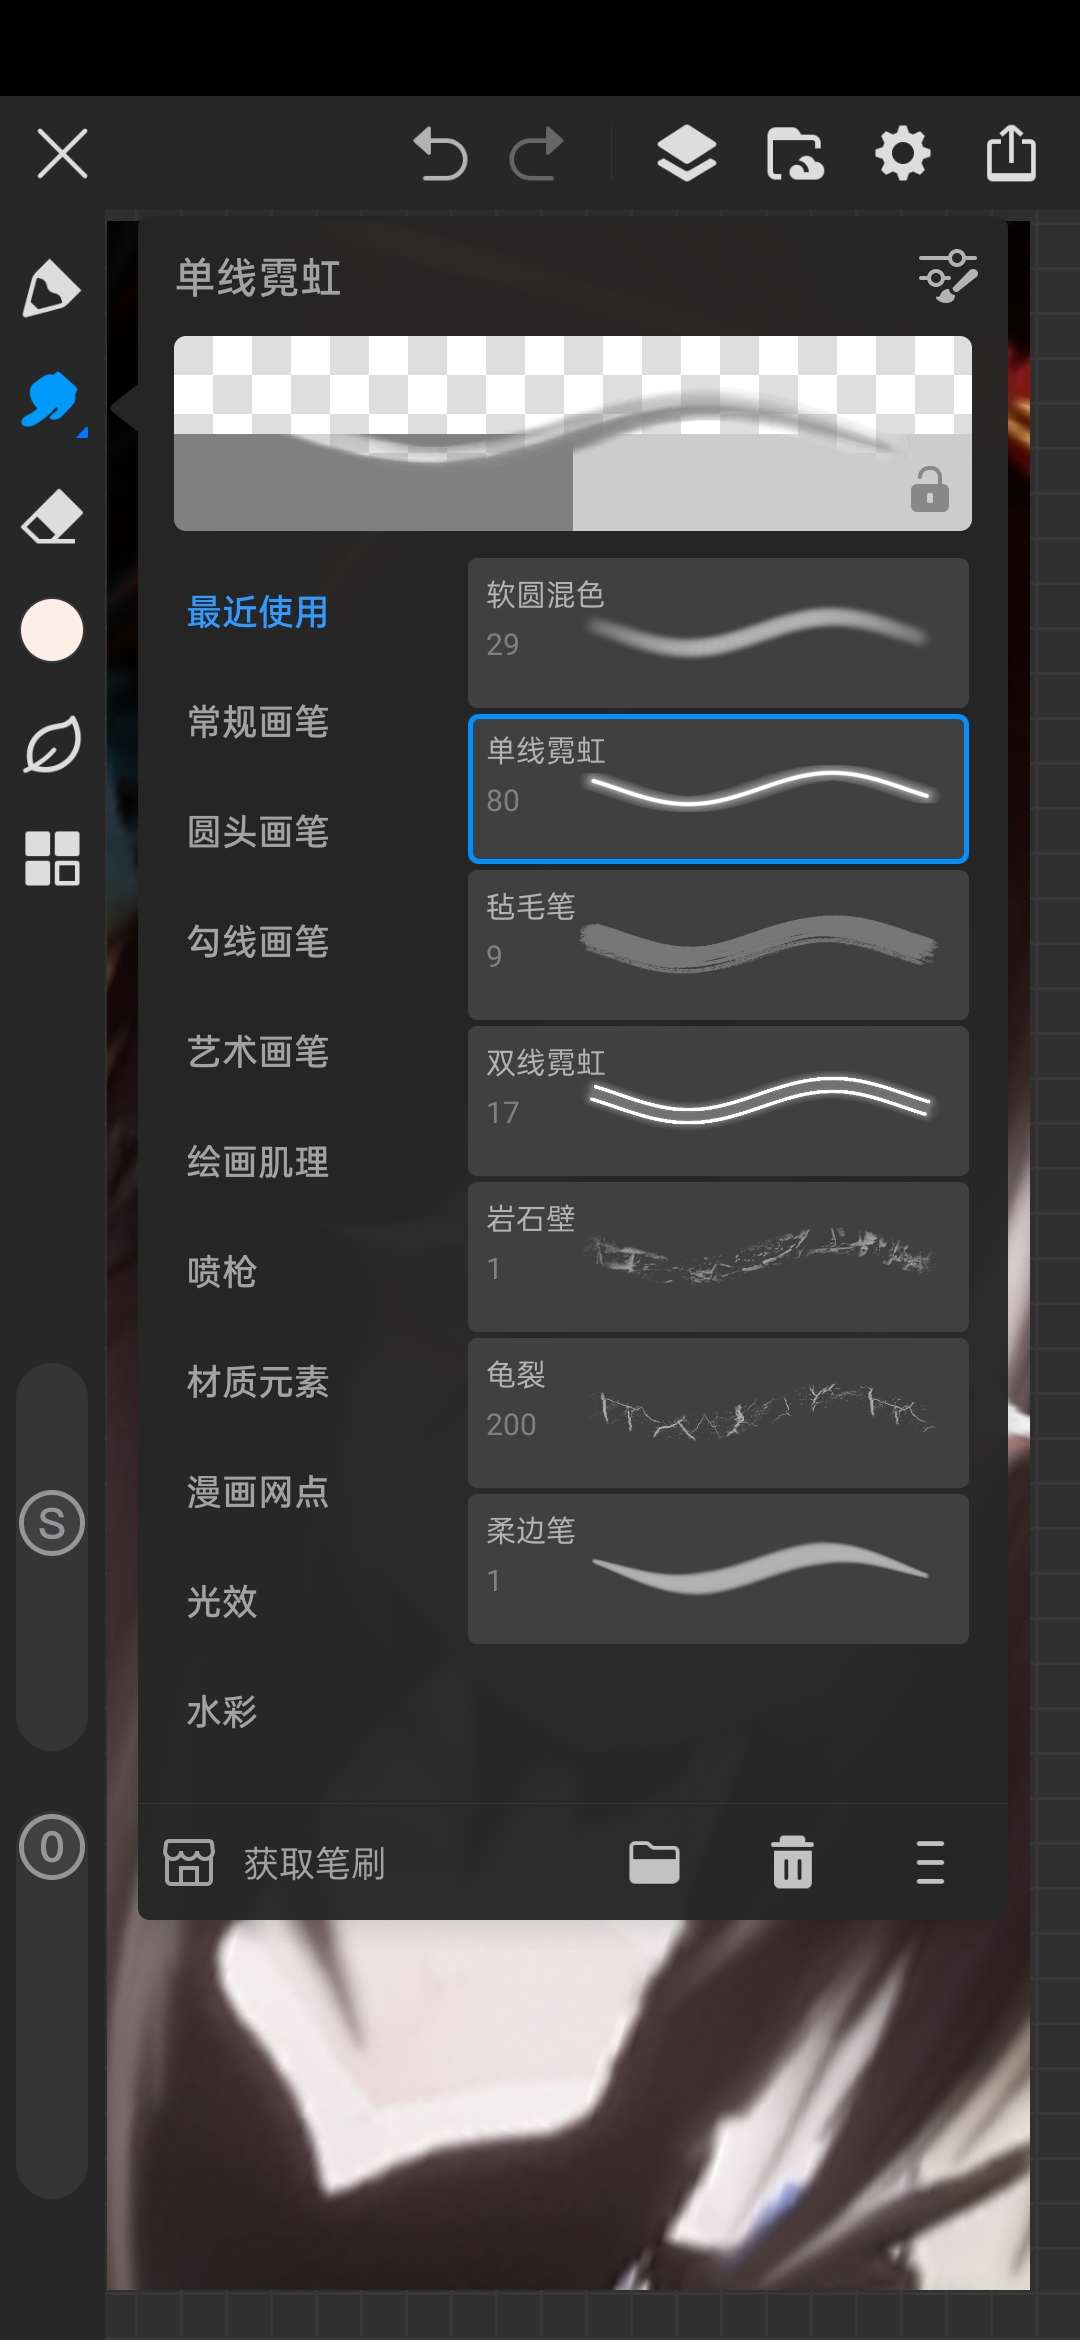Open the Layers panel icon
The height and width of the screenshot is (2340, 1080).
[x=686, y=154]
